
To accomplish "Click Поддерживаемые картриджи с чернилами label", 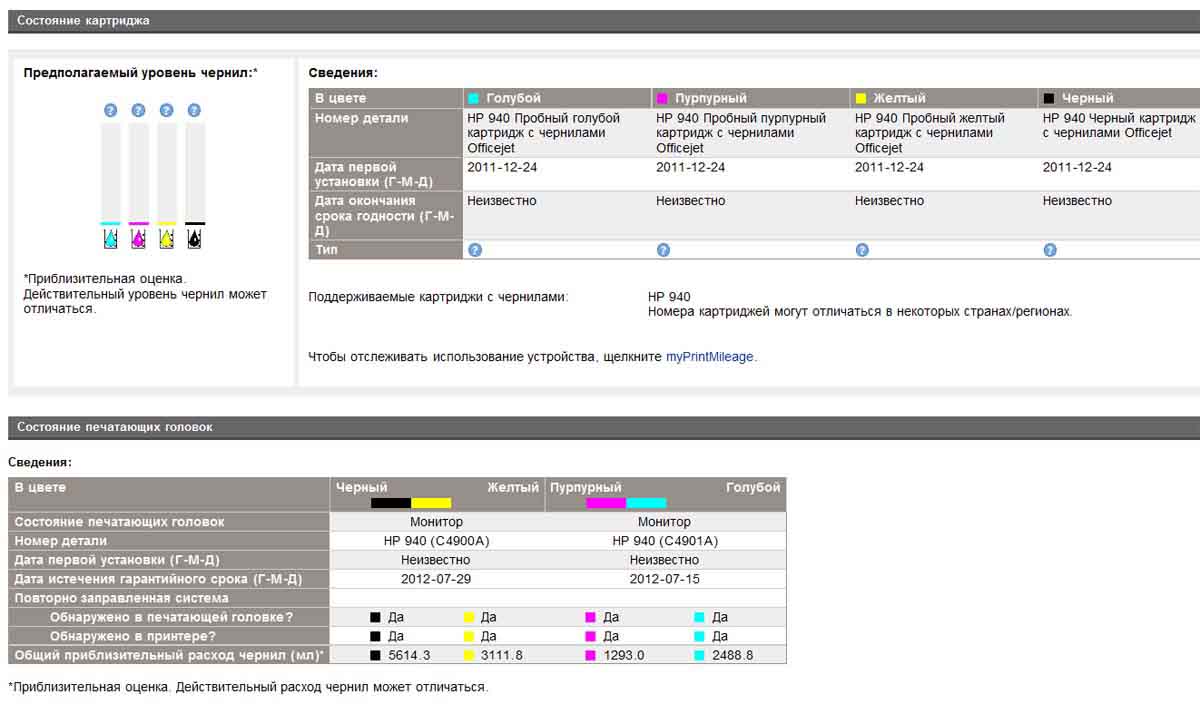I will click(x=438, y=297).
